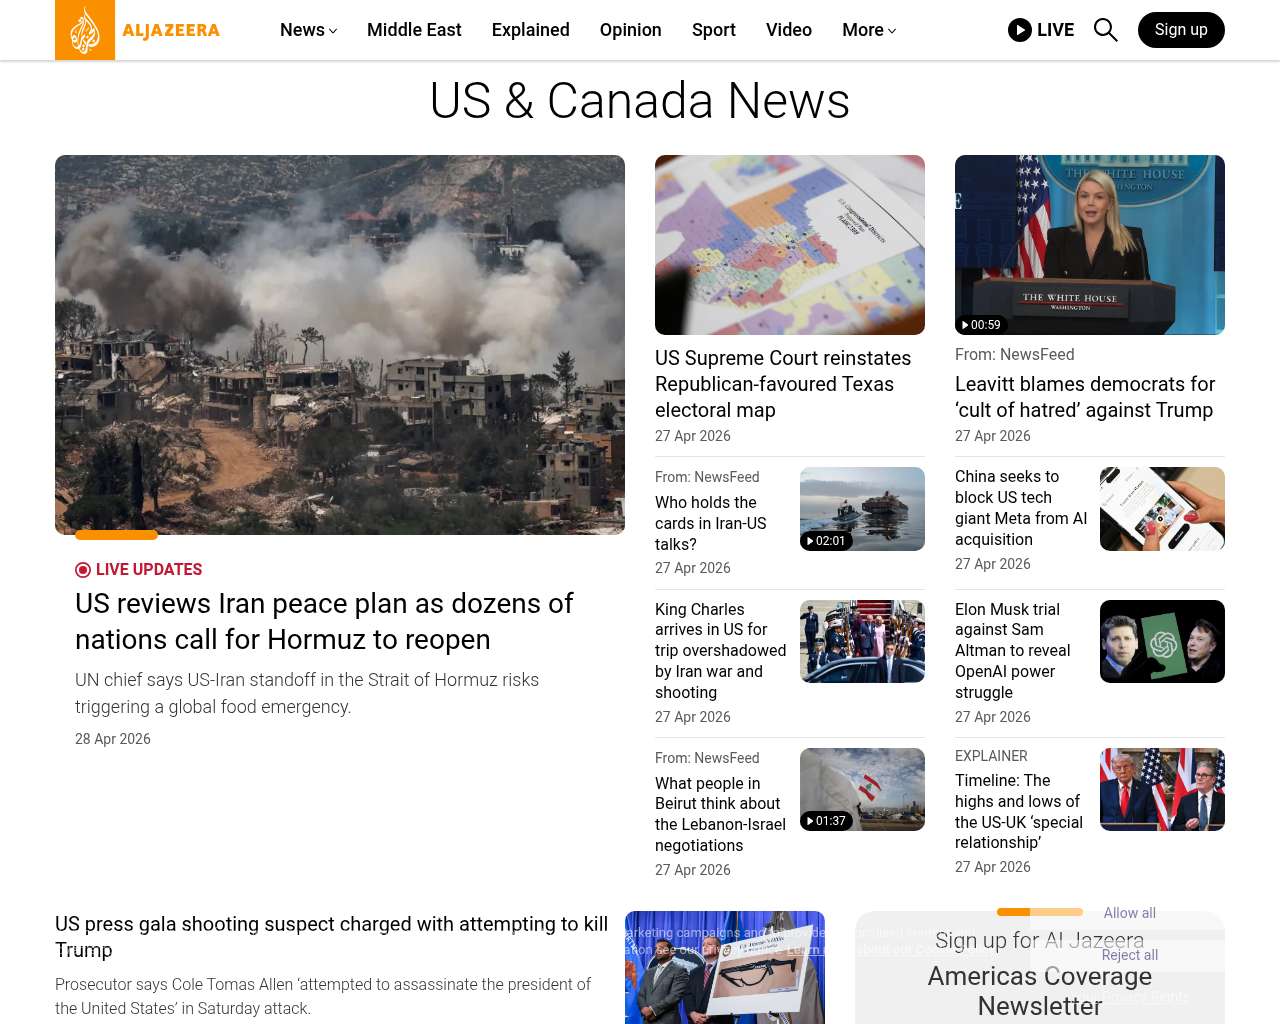This screenshot has height=1024, width=1280.
Task: Go to the Opinion section
Action: (631, 30)
